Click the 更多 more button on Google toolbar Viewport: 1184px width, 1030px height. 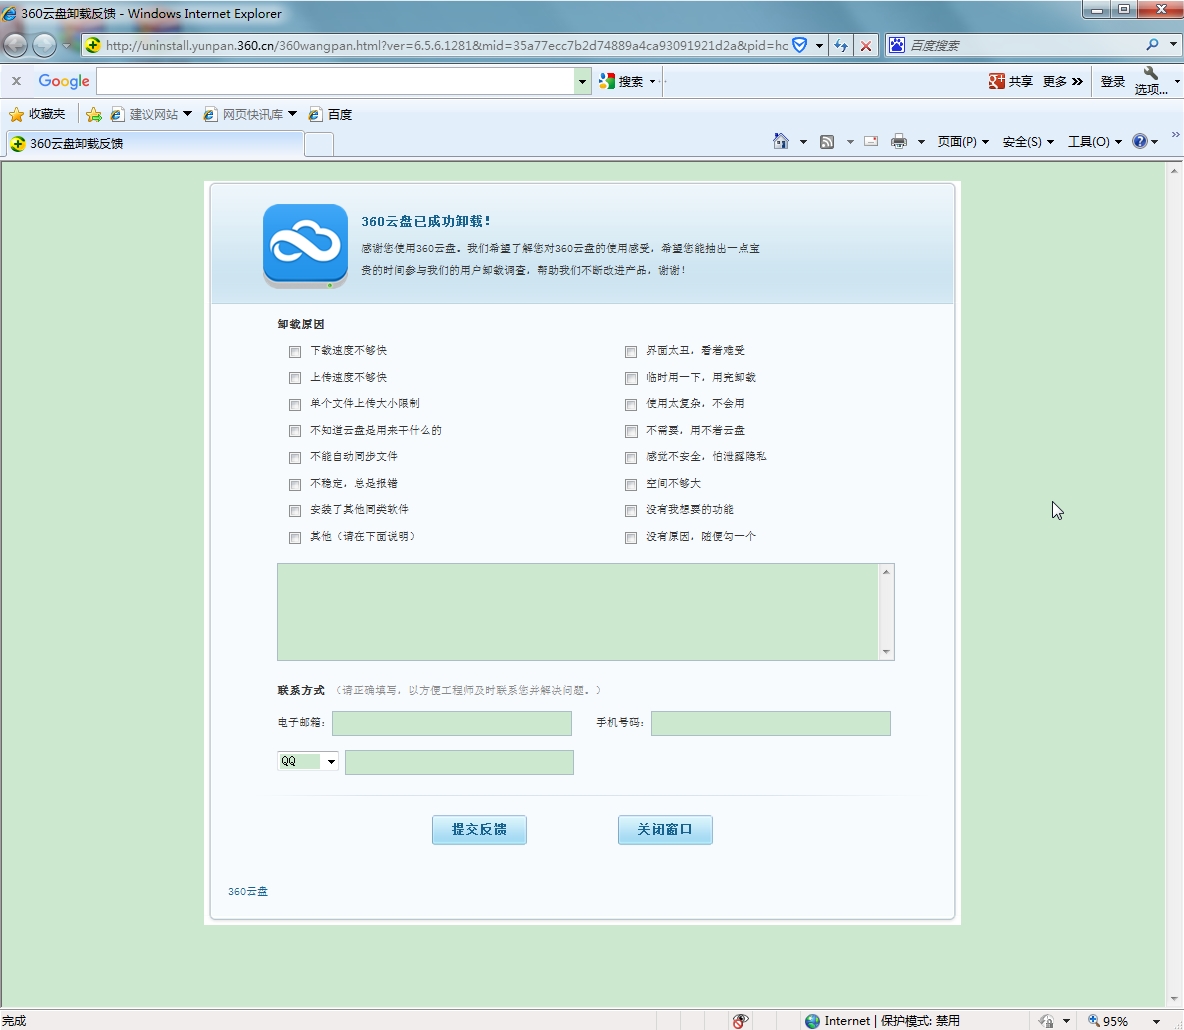1062,82
